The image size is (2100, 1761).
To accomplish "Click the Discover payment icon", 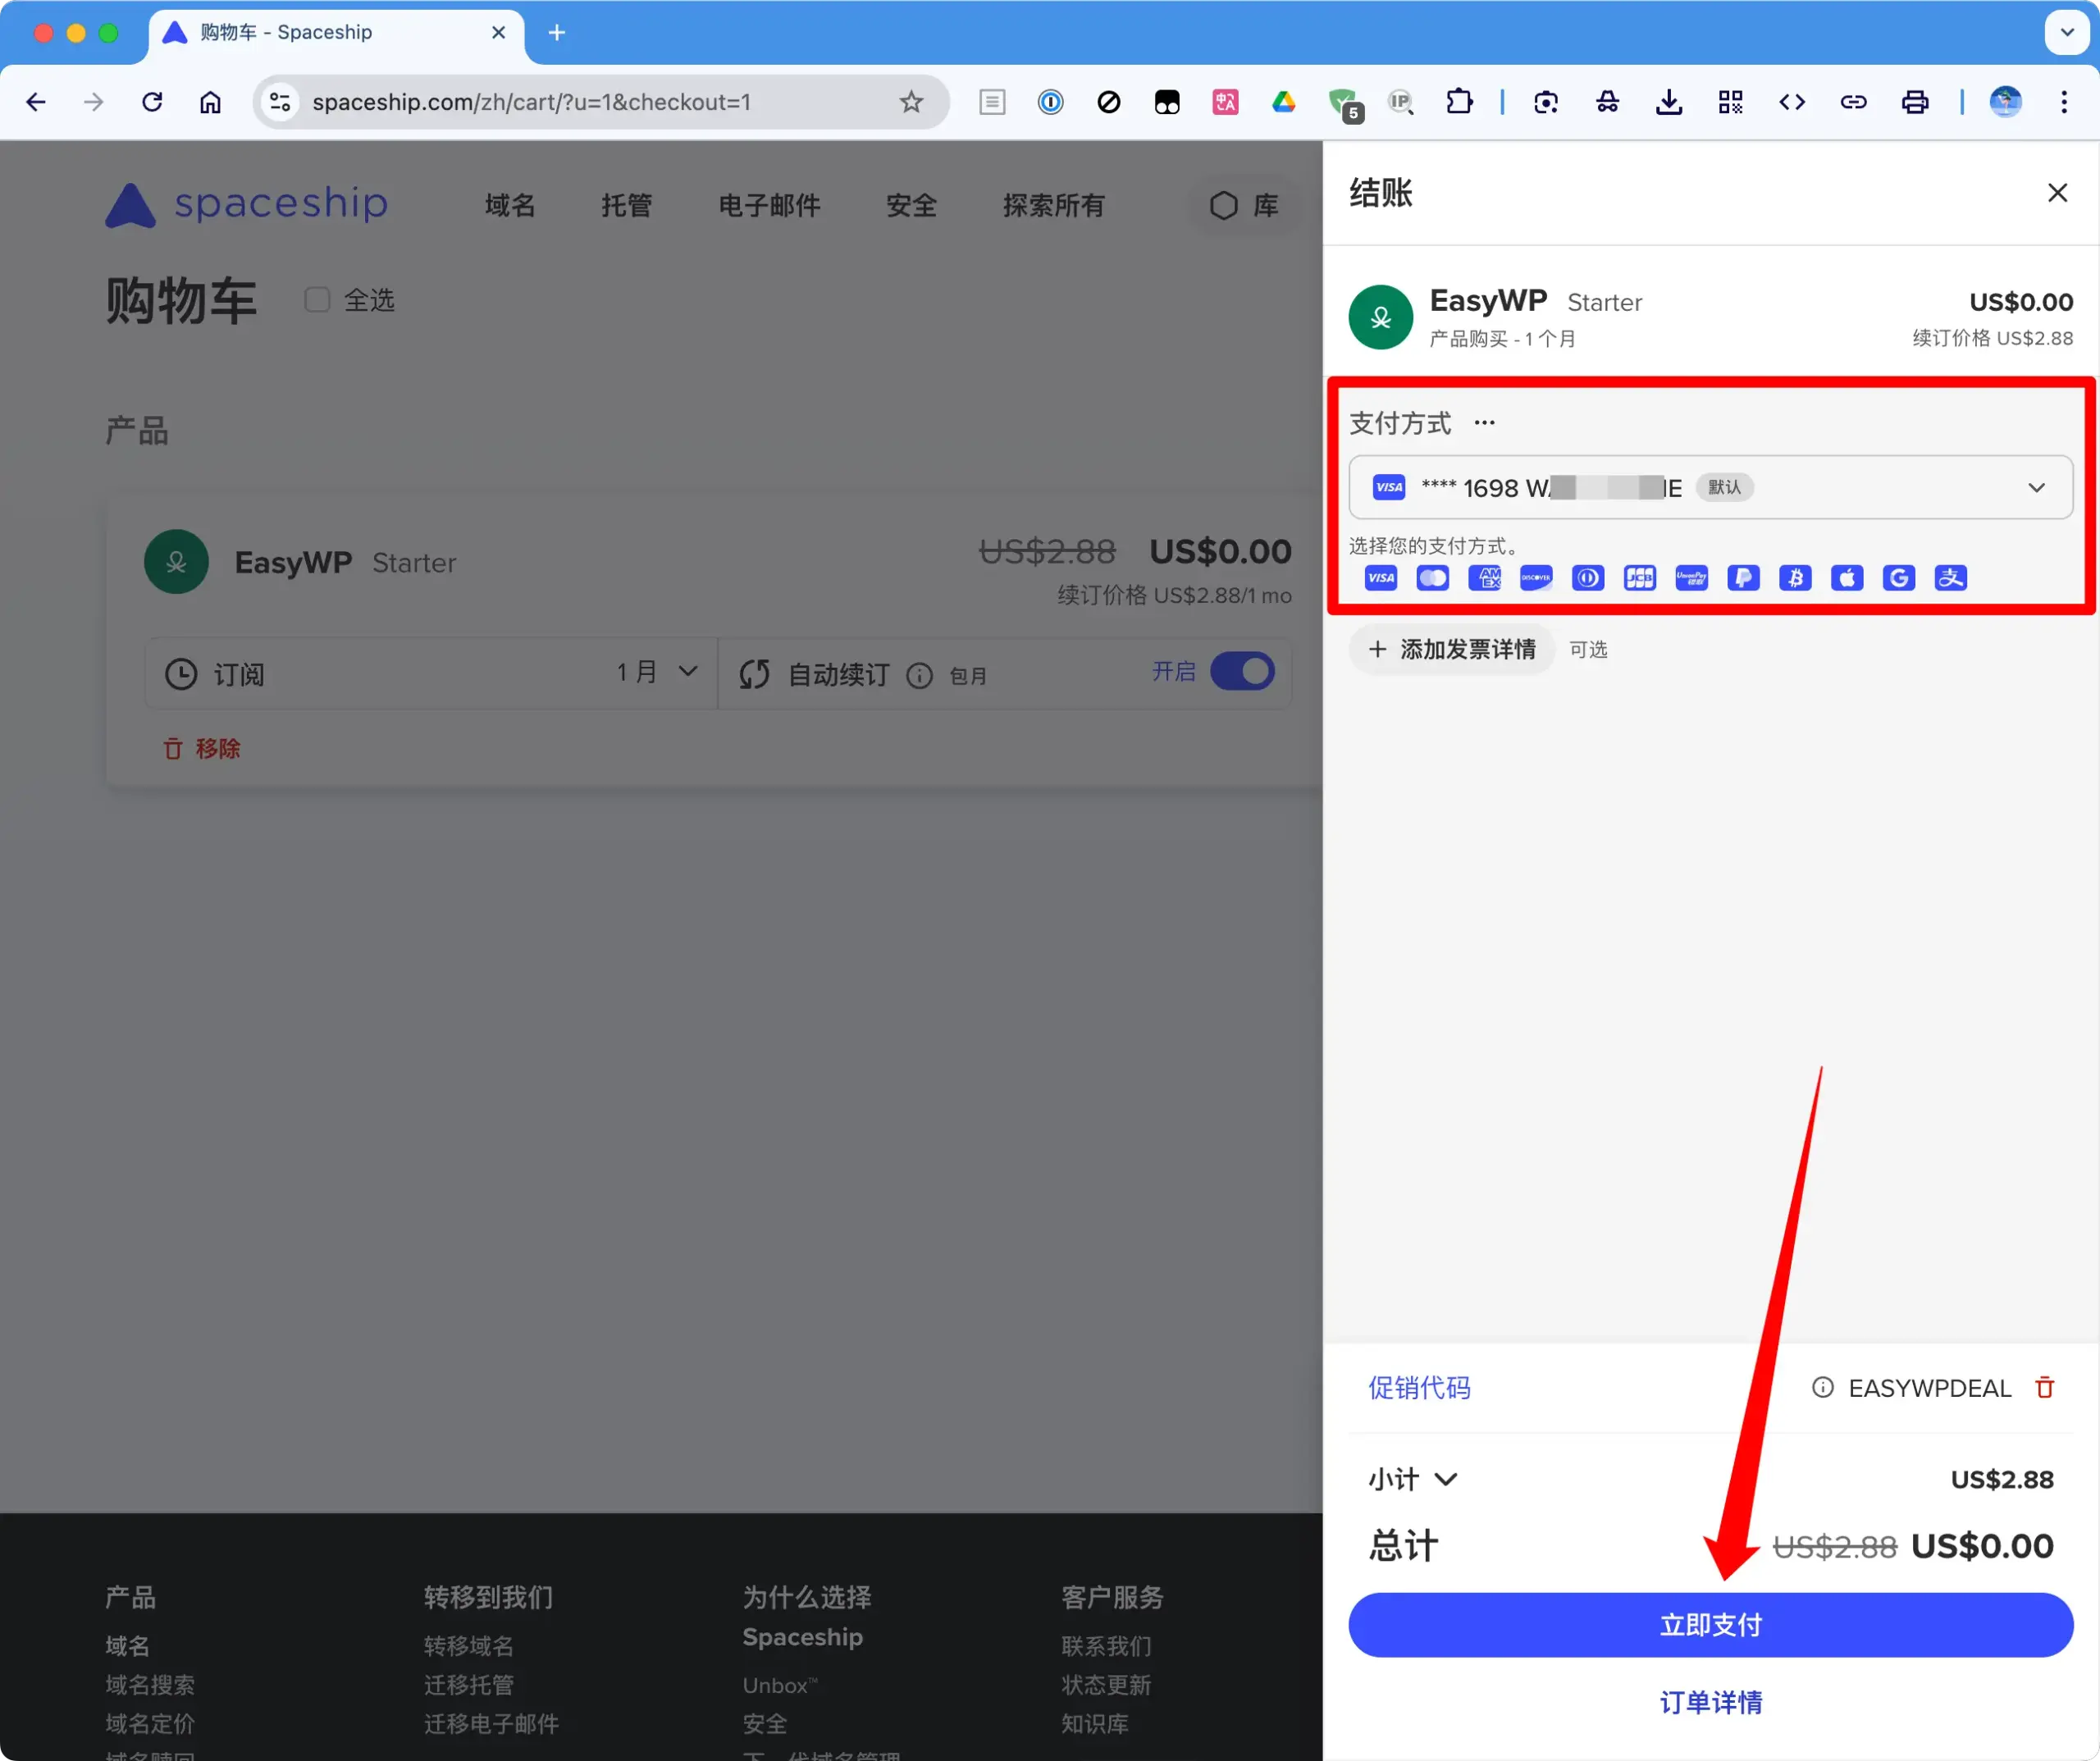I will (x=1536, y=578).
